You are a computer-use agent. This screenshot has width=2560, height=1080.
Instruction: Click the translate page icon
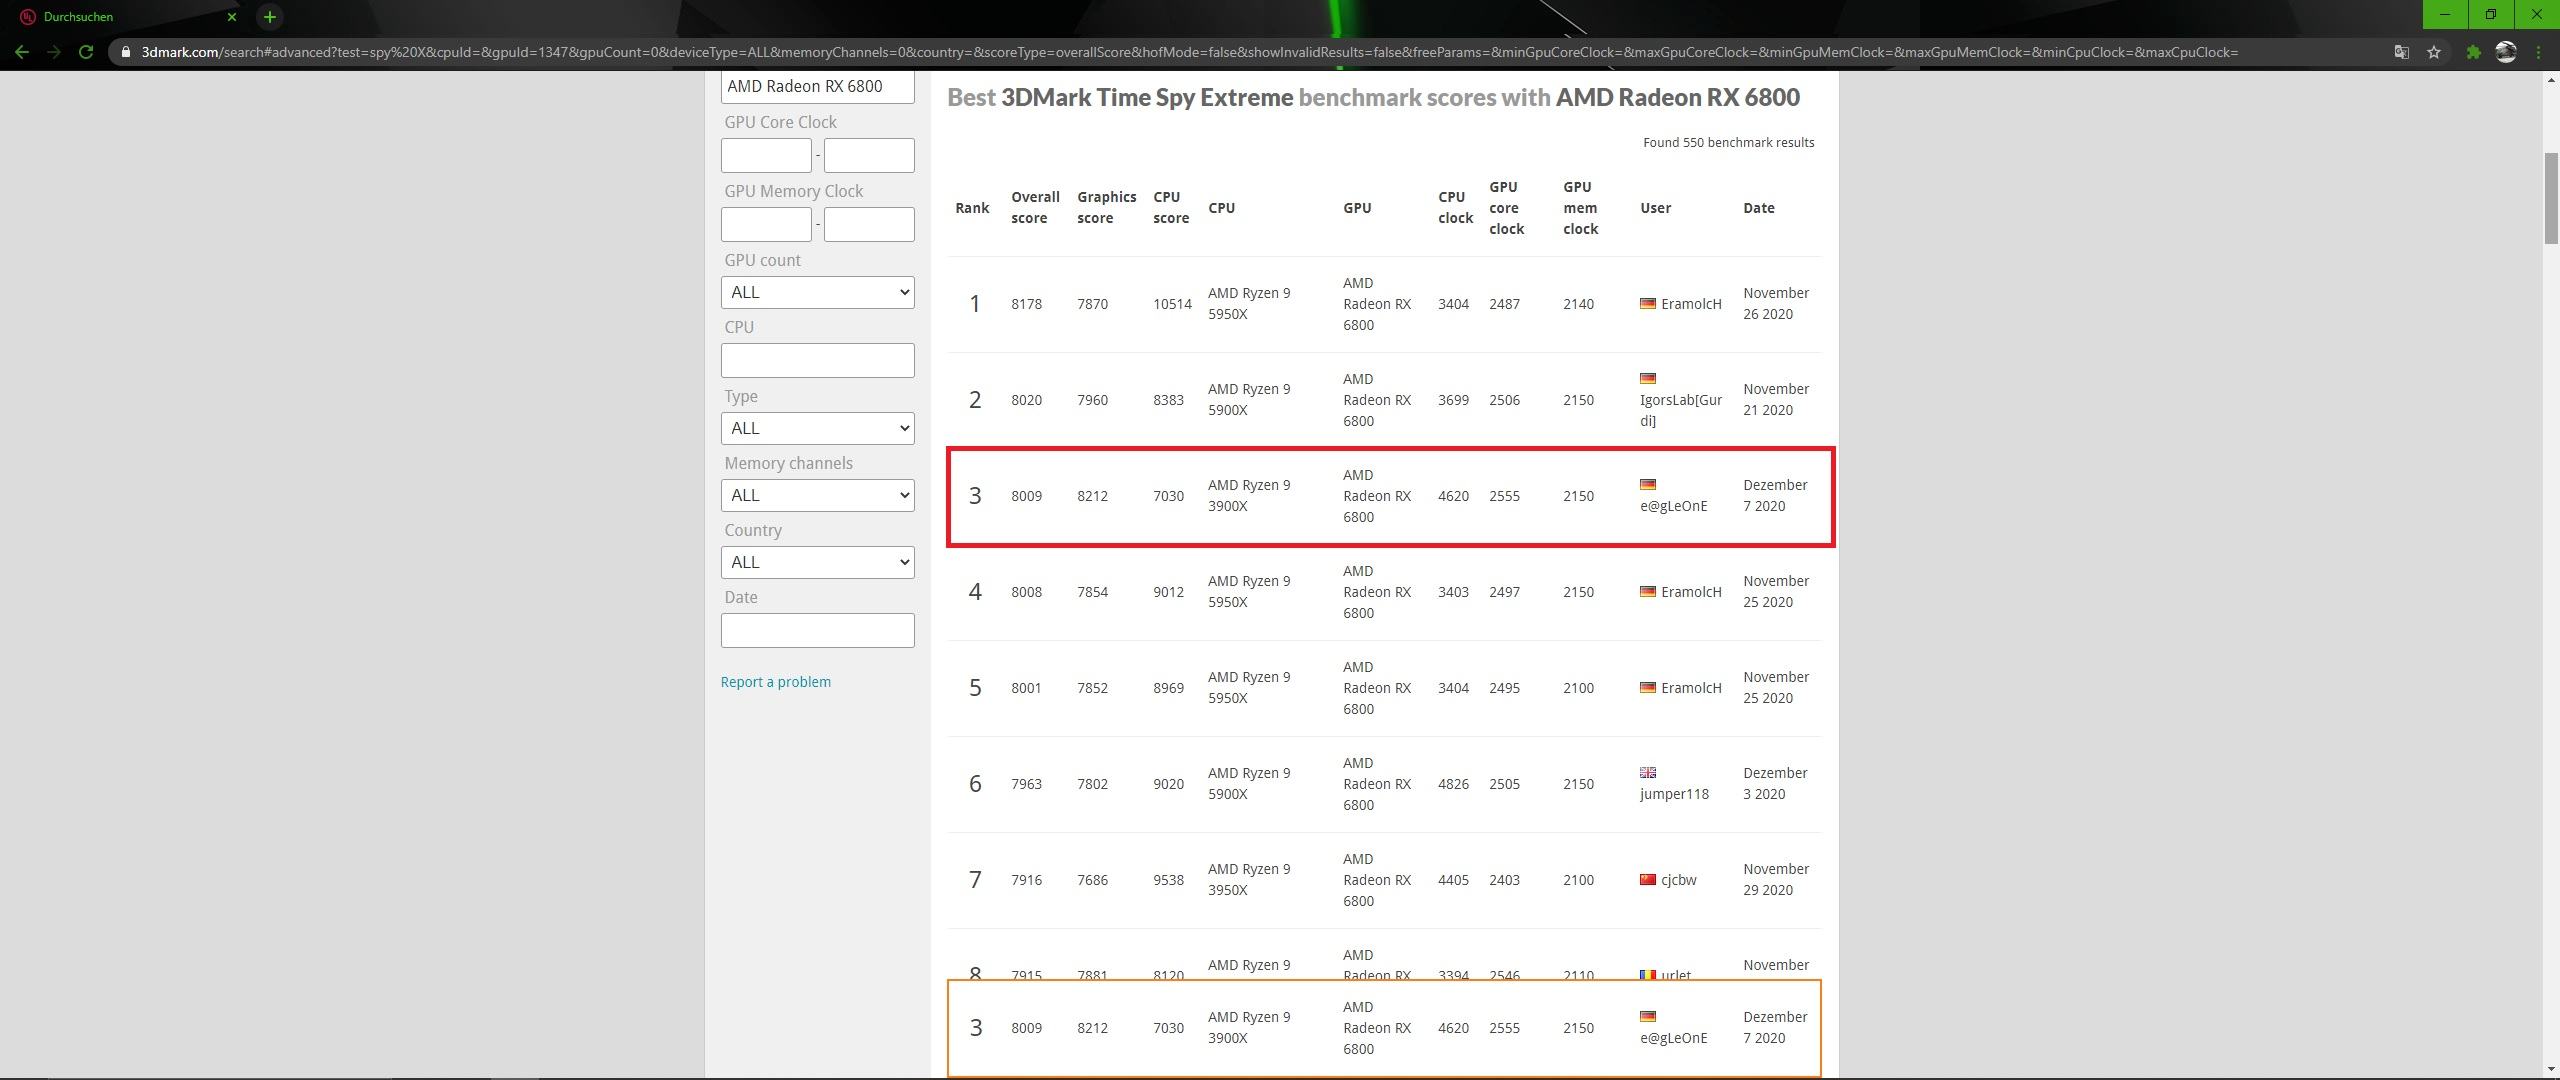point(2401,52)
